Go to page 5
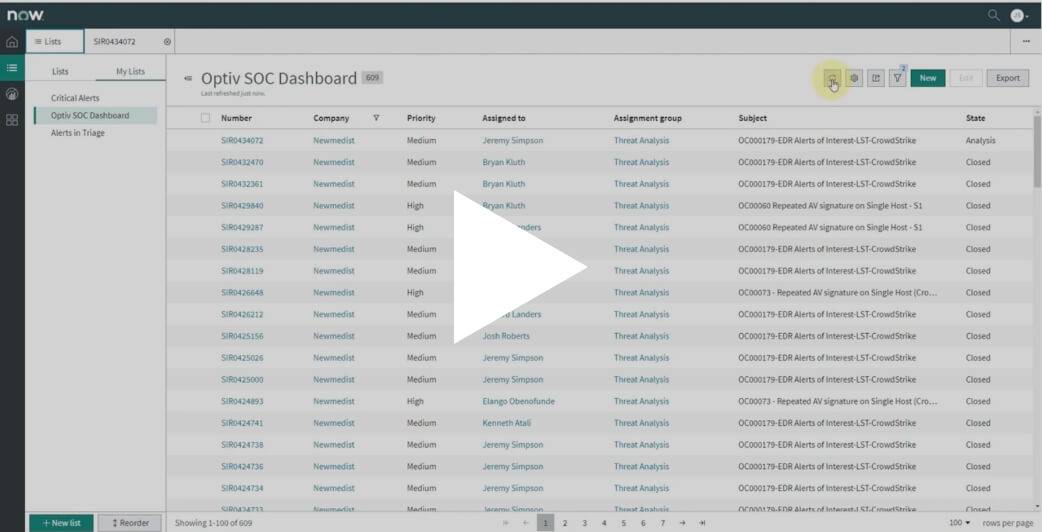Image resolution: width=1042 pixels, height=532 pixels. 623,523
